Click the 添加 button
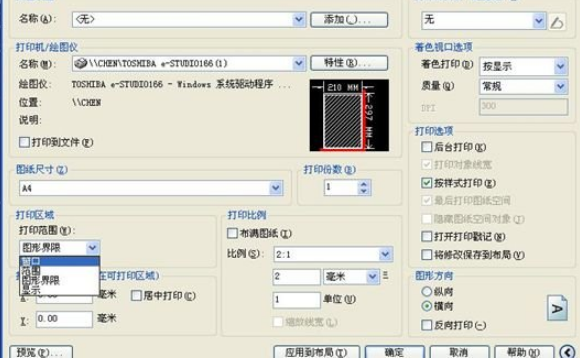 (349, 20)
